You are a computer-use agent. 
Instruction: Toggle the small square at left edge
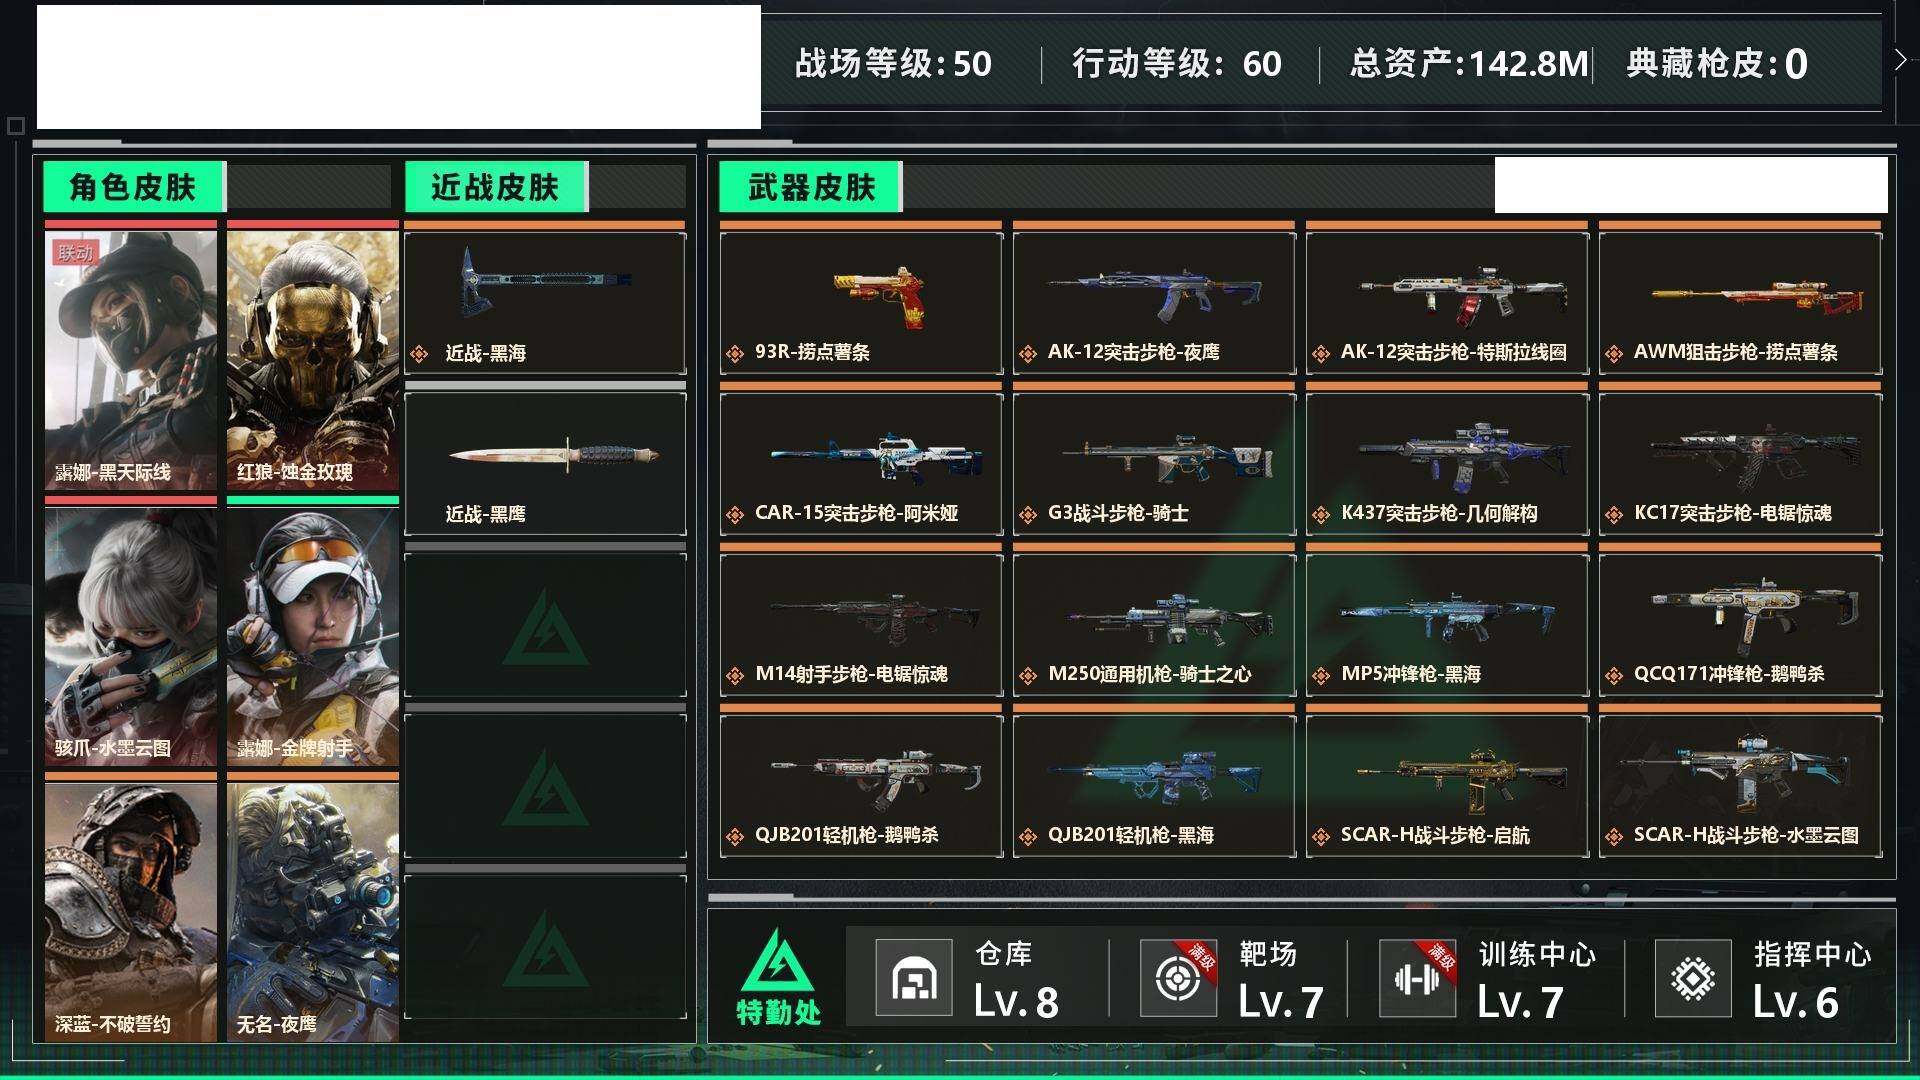tap(15, 126)
